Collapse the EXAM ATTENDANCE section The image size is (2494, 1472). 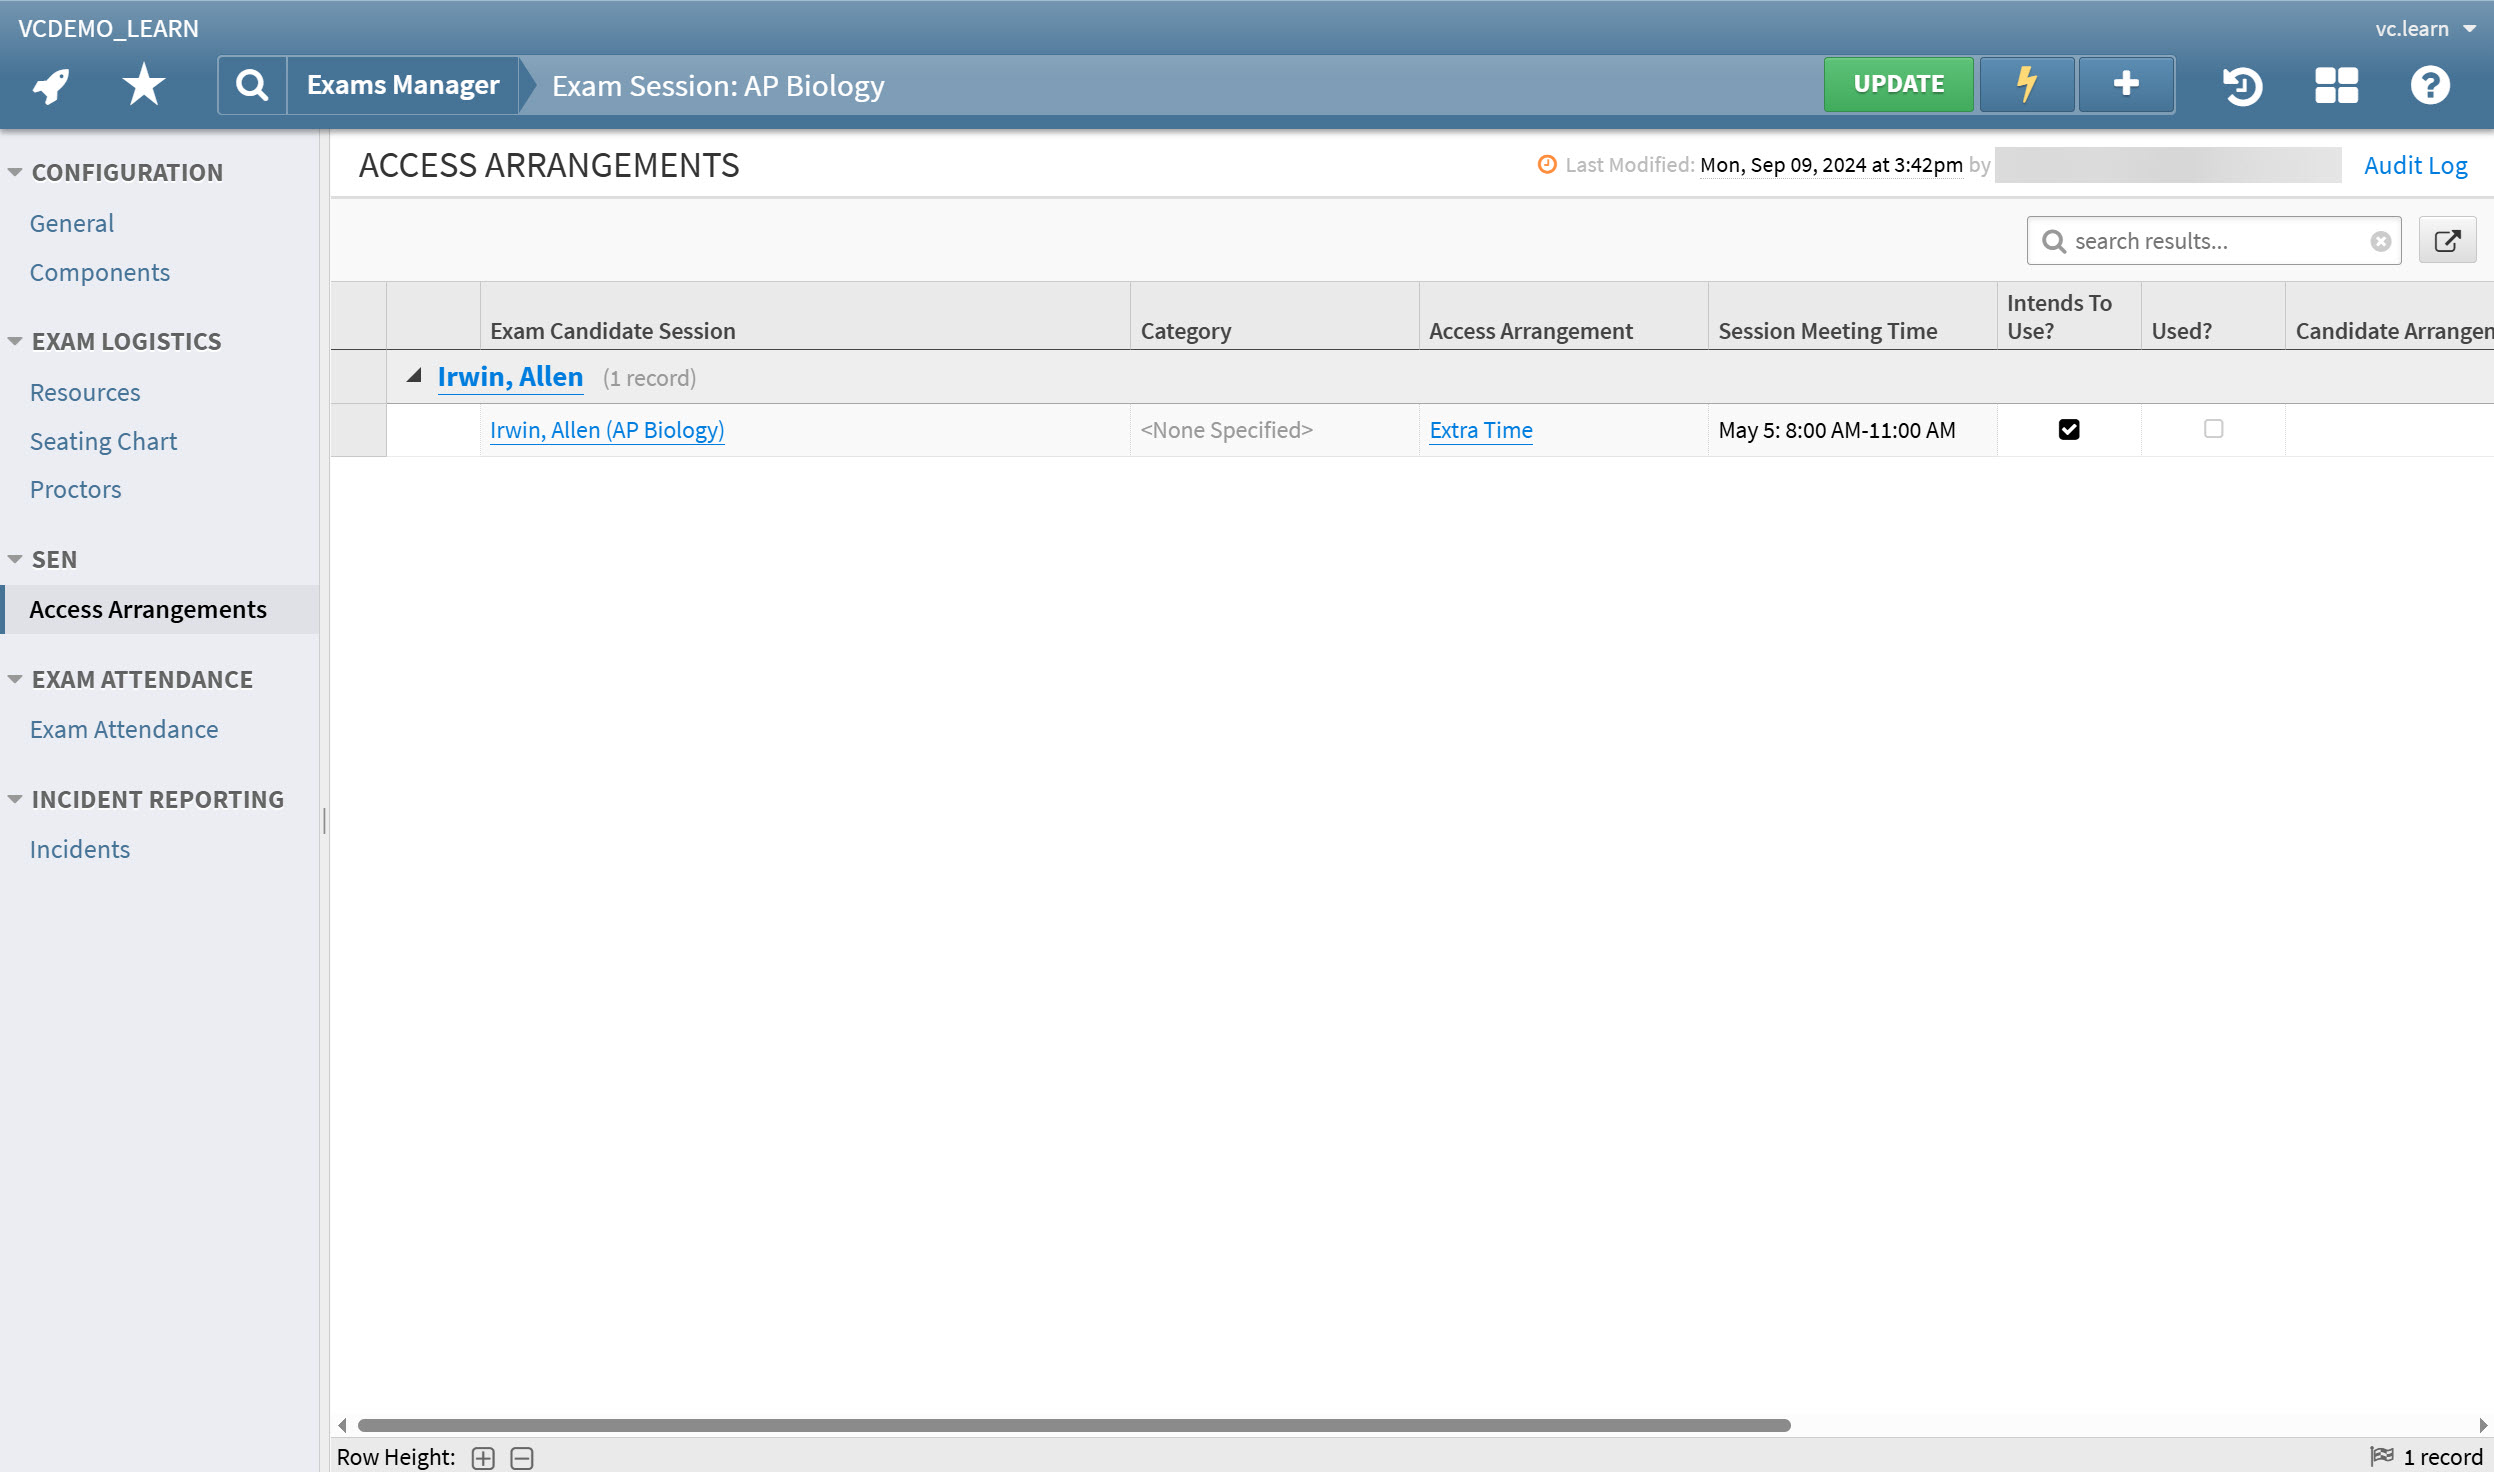15,679
